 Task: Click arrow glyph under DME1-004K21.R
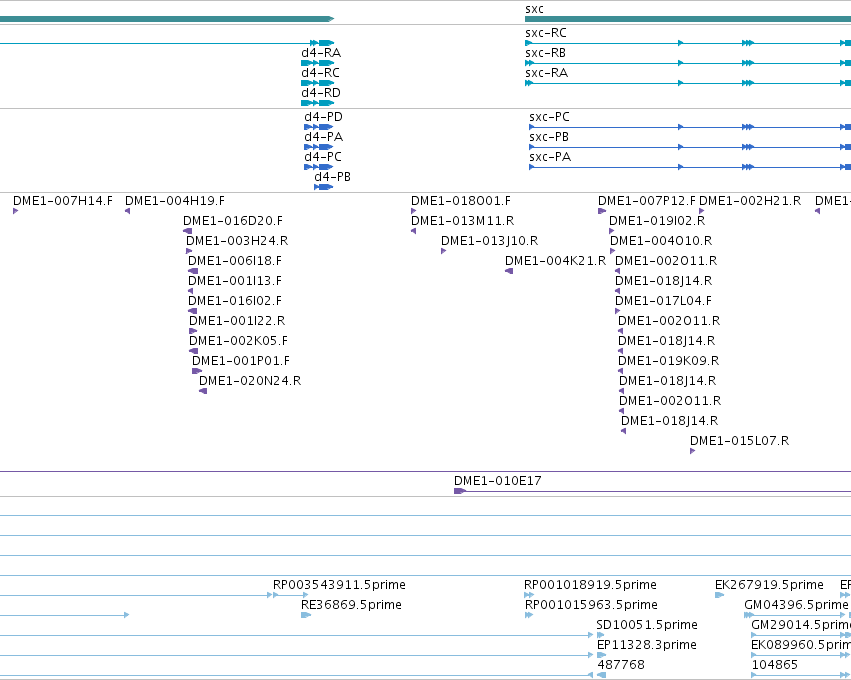tap(509, 271)
